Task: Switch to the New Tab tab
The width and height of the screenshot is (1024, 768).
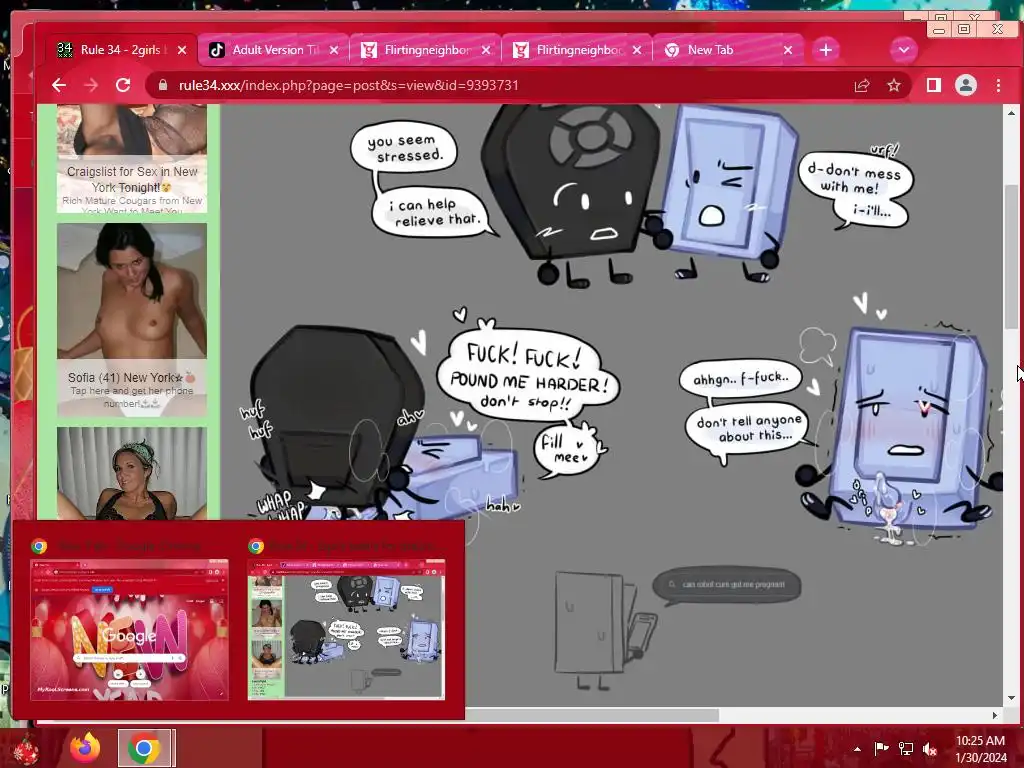Action: pyautogui.click(x=730, y=50)
